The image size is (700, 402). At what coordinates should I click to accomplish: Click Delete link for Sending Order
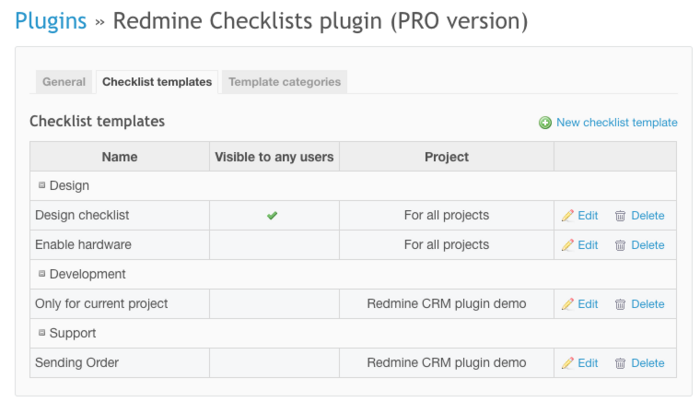click(x=647, y=363)
